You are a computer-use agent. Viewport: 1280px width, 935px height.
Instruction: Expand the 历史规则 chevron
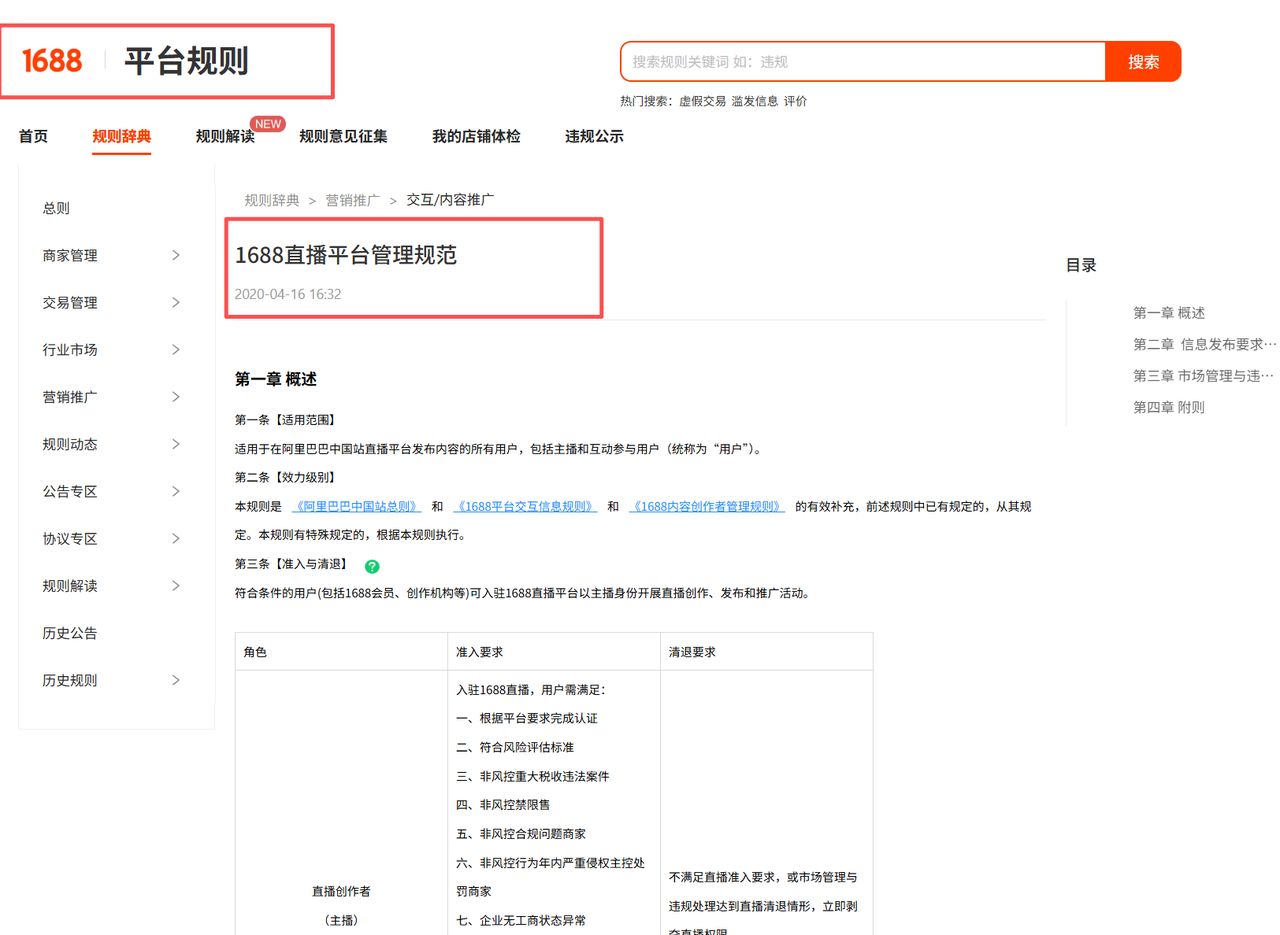point(176,680)
